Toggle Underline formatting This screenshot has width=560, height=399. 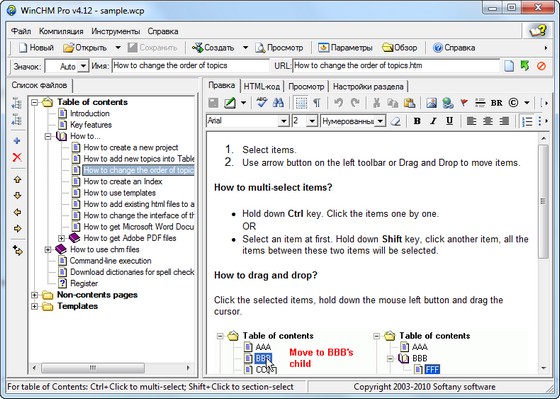pos(450,121)
